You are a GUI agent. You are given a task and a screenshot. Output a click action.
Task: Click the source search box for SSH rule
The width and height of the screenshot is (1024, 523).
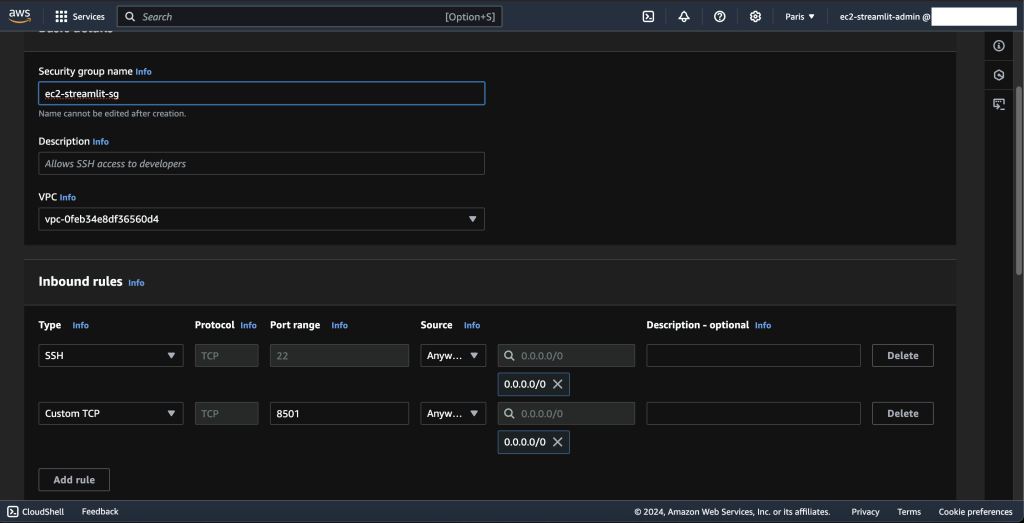566,356
